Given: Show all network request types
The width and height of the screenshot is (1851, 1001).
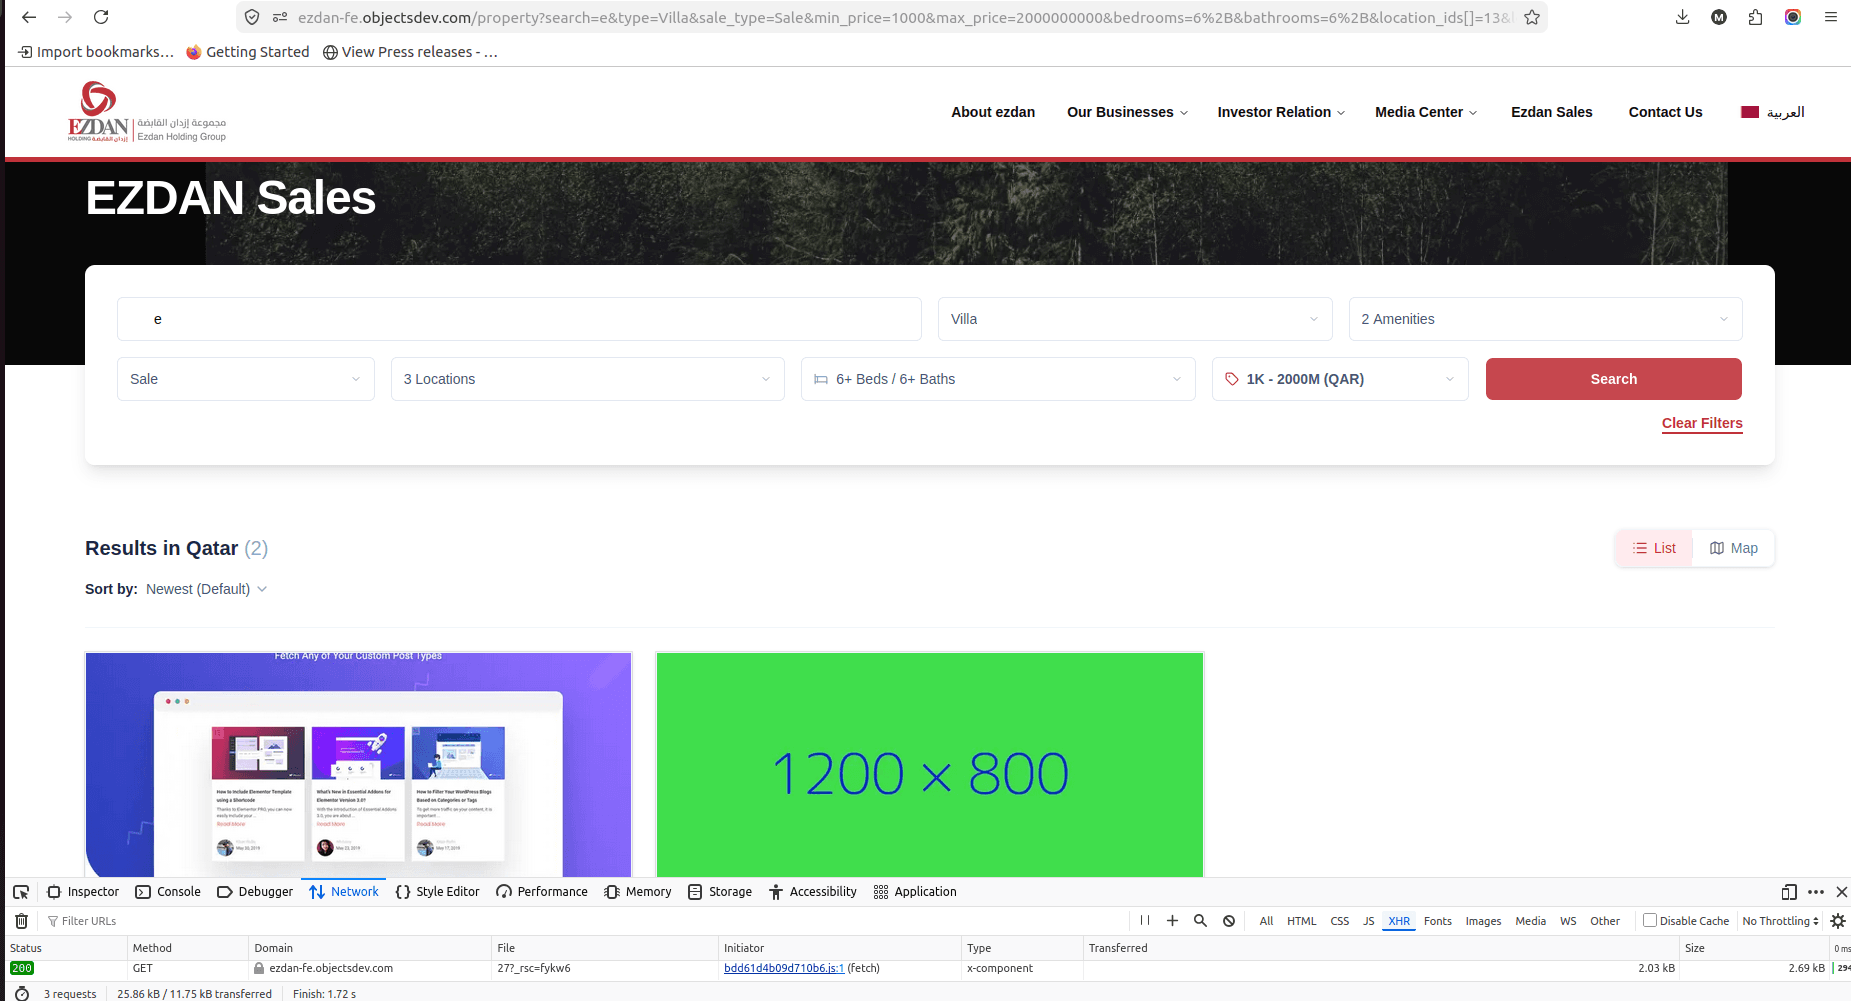Looking at the screenshot, I should coord(1266,921).
